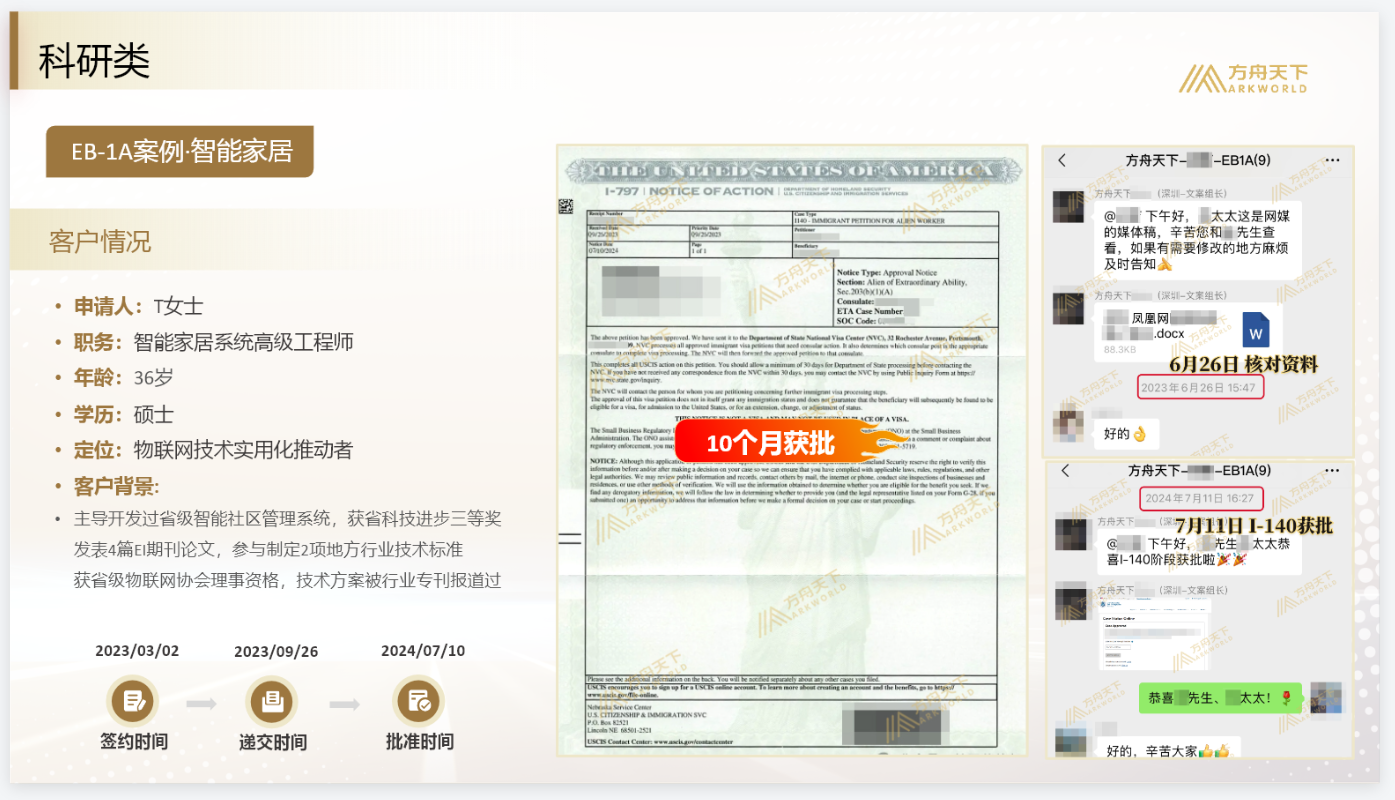The height and width of the screenshot is (800, 1395).
Task: Open the three-dot menu in the bottom chat
Action: click(1333, 469)
